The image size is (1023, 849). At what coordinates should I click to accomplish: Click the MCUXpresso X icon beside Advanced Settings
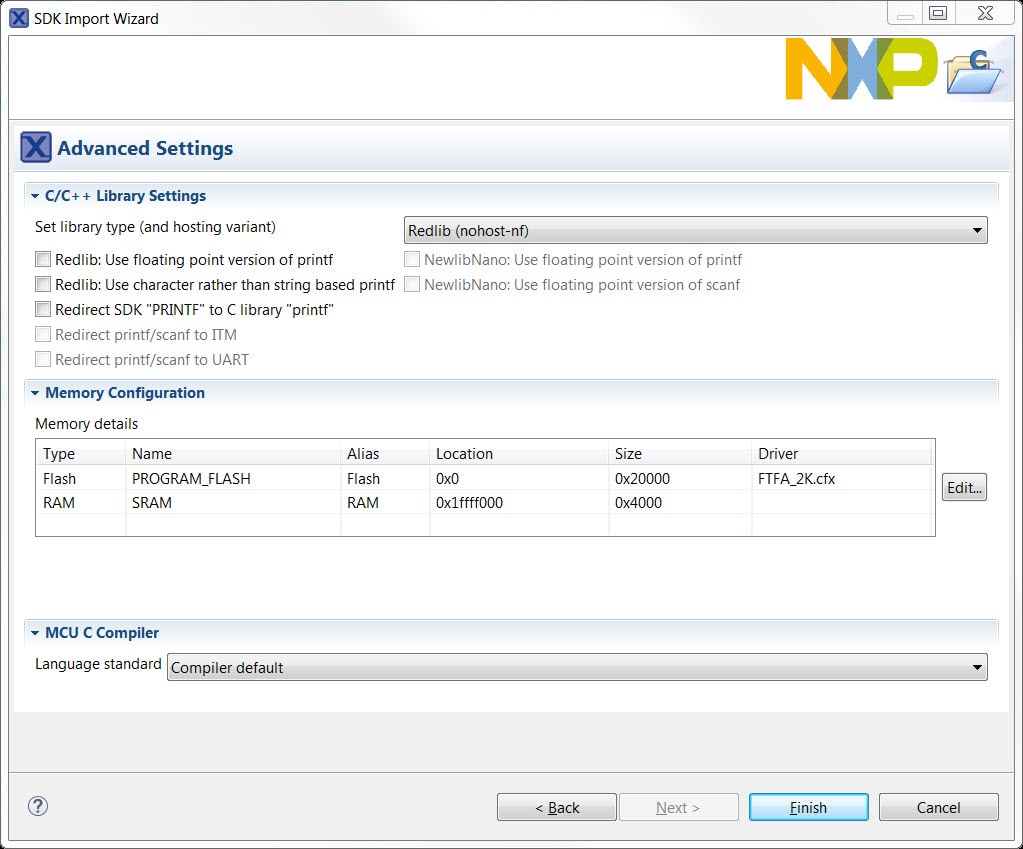(35, 148)
